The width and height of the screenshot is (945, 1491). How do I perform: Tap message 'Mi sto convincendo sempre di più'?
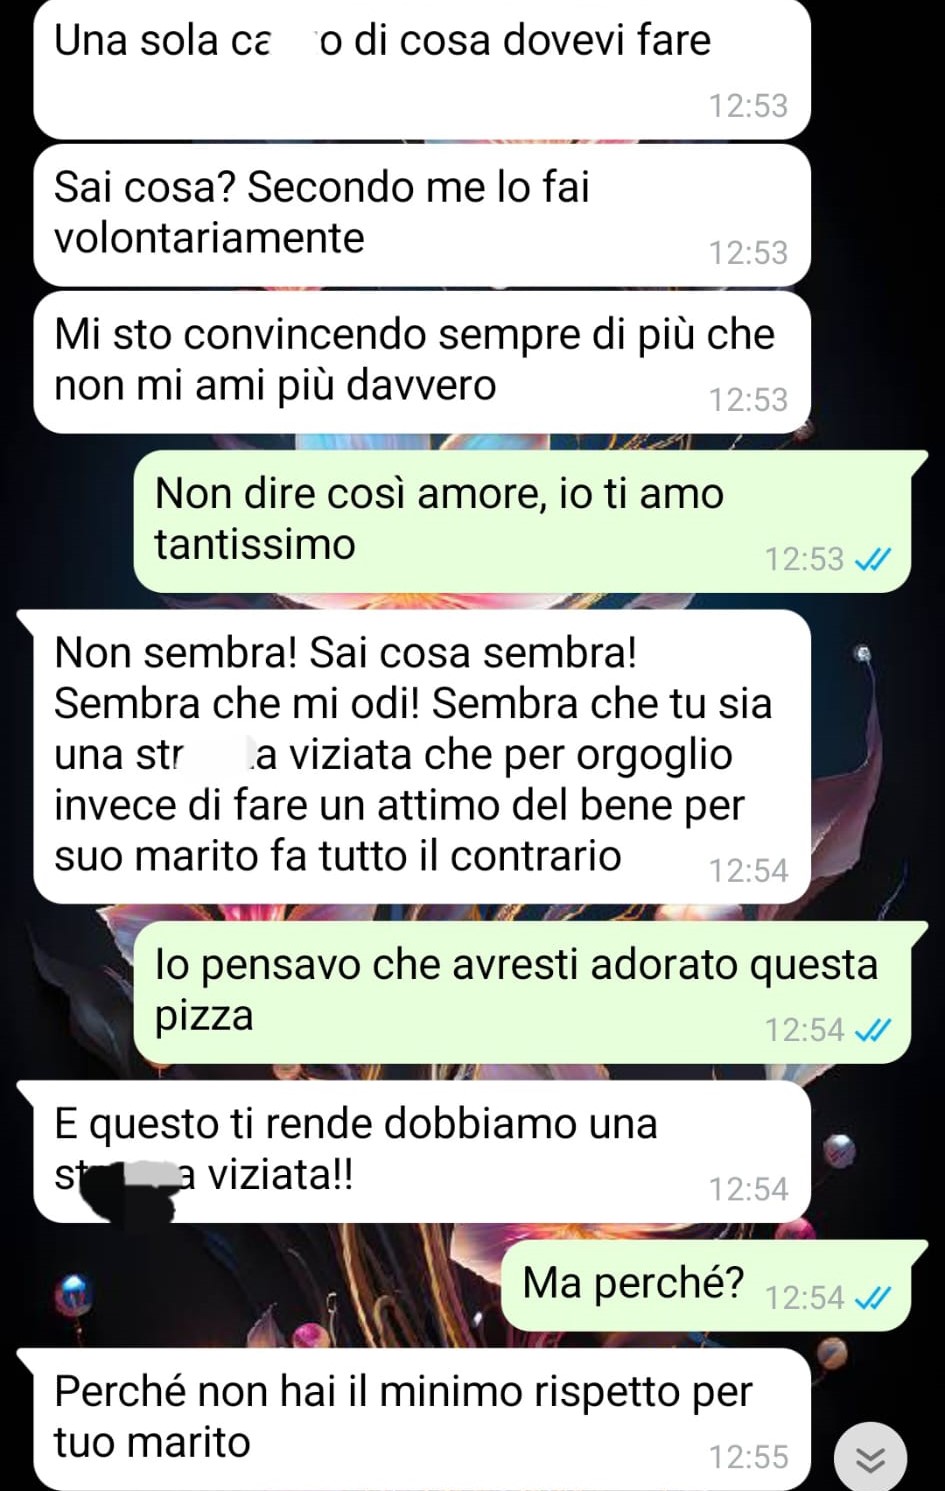421,362
